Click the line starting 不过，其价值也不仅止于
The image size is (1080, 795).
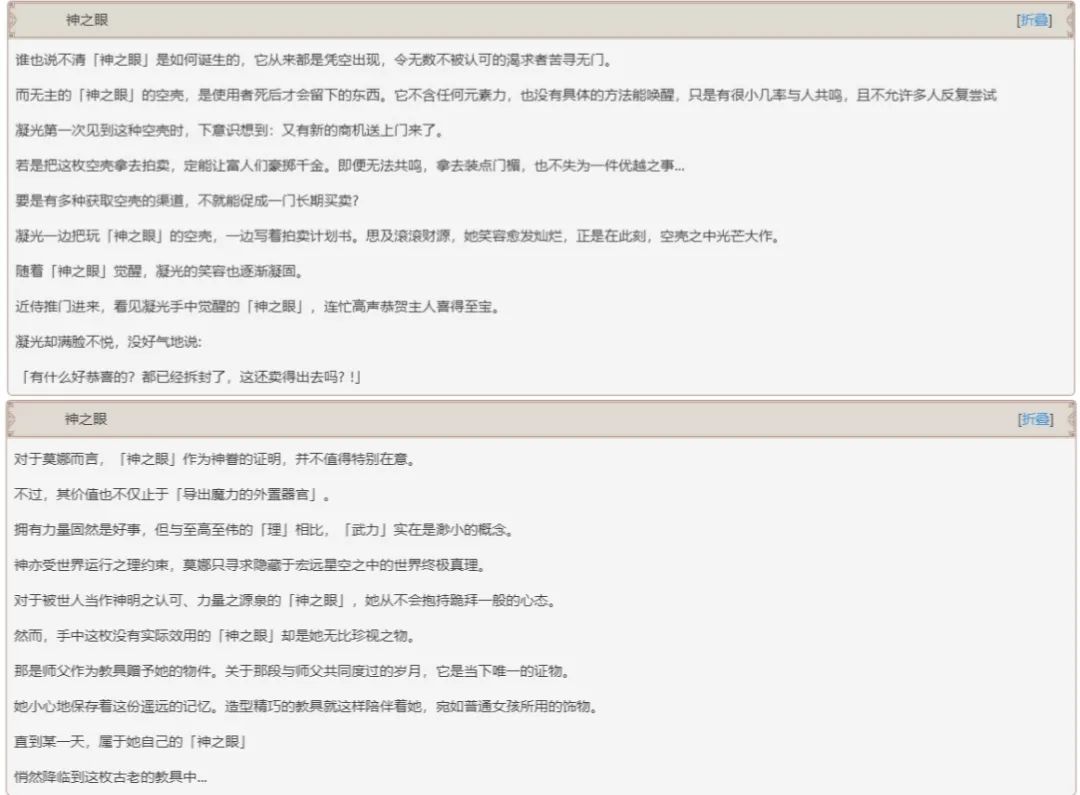click(172, 495)
